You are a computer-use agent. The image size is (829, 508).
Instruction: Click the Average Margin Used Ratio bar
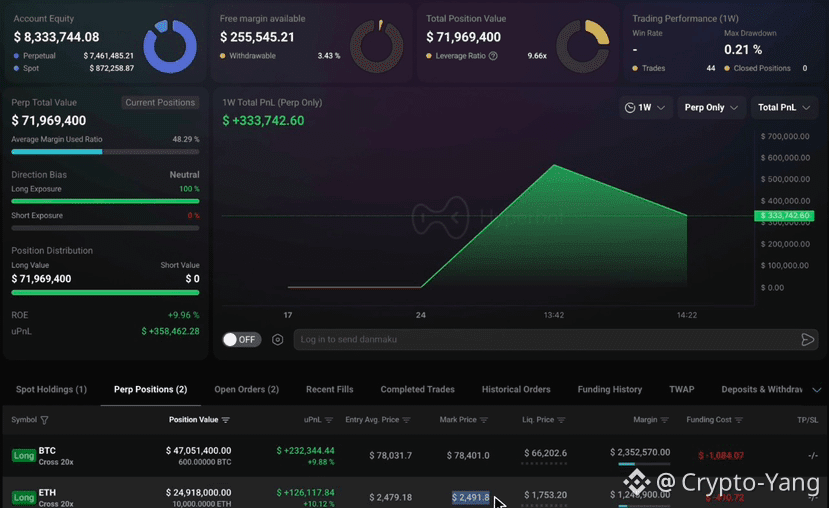pos(105,152)
